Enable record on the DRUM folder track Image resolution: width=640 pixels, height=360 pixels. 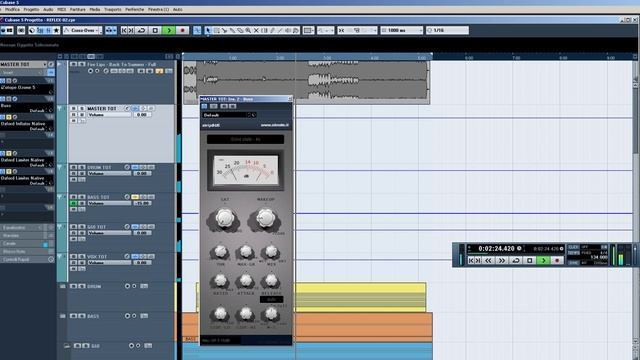[x=127, y=287]
